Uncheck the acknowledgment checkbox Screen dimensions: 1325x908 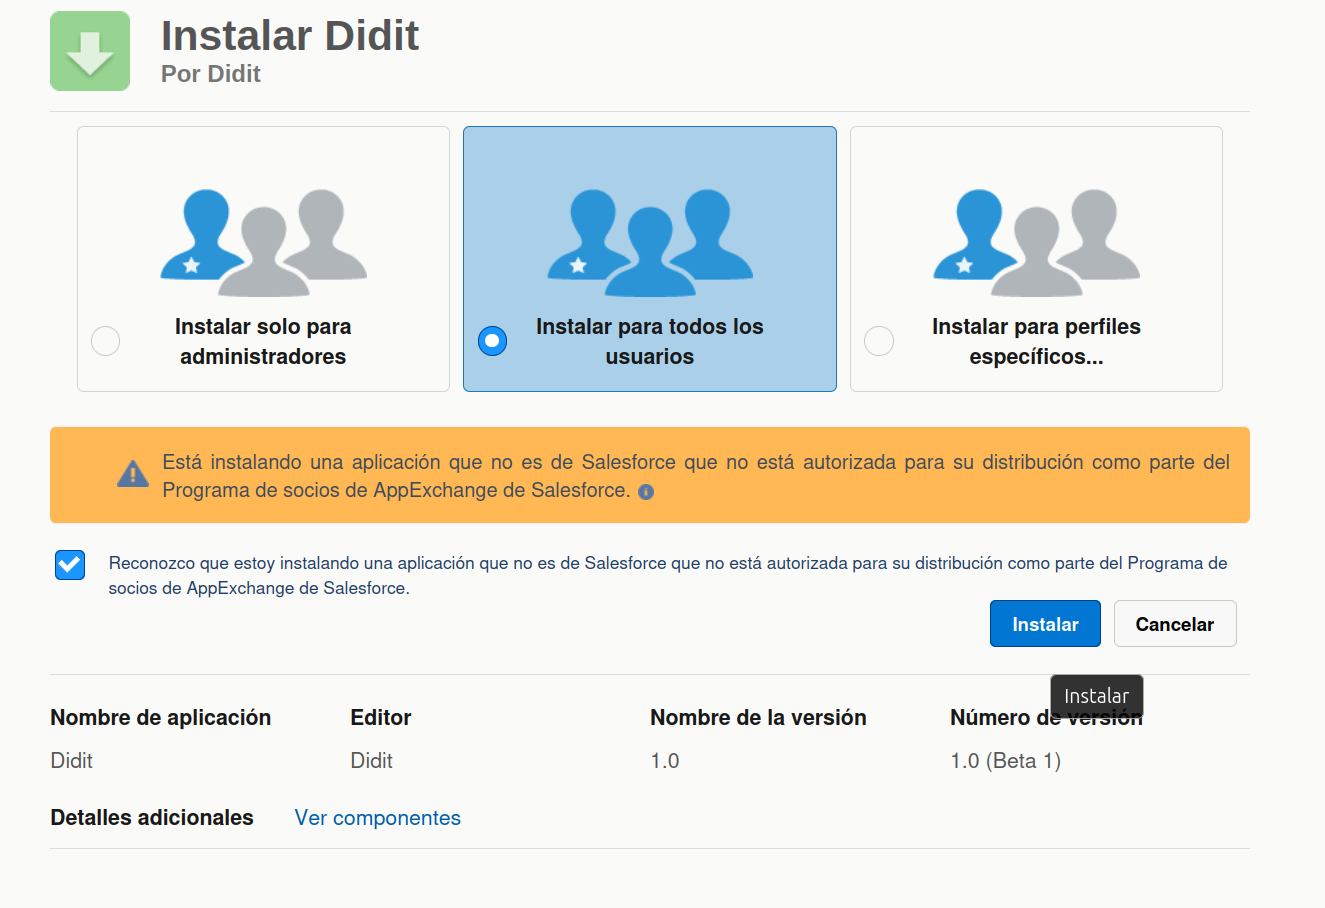coord(69,565)
